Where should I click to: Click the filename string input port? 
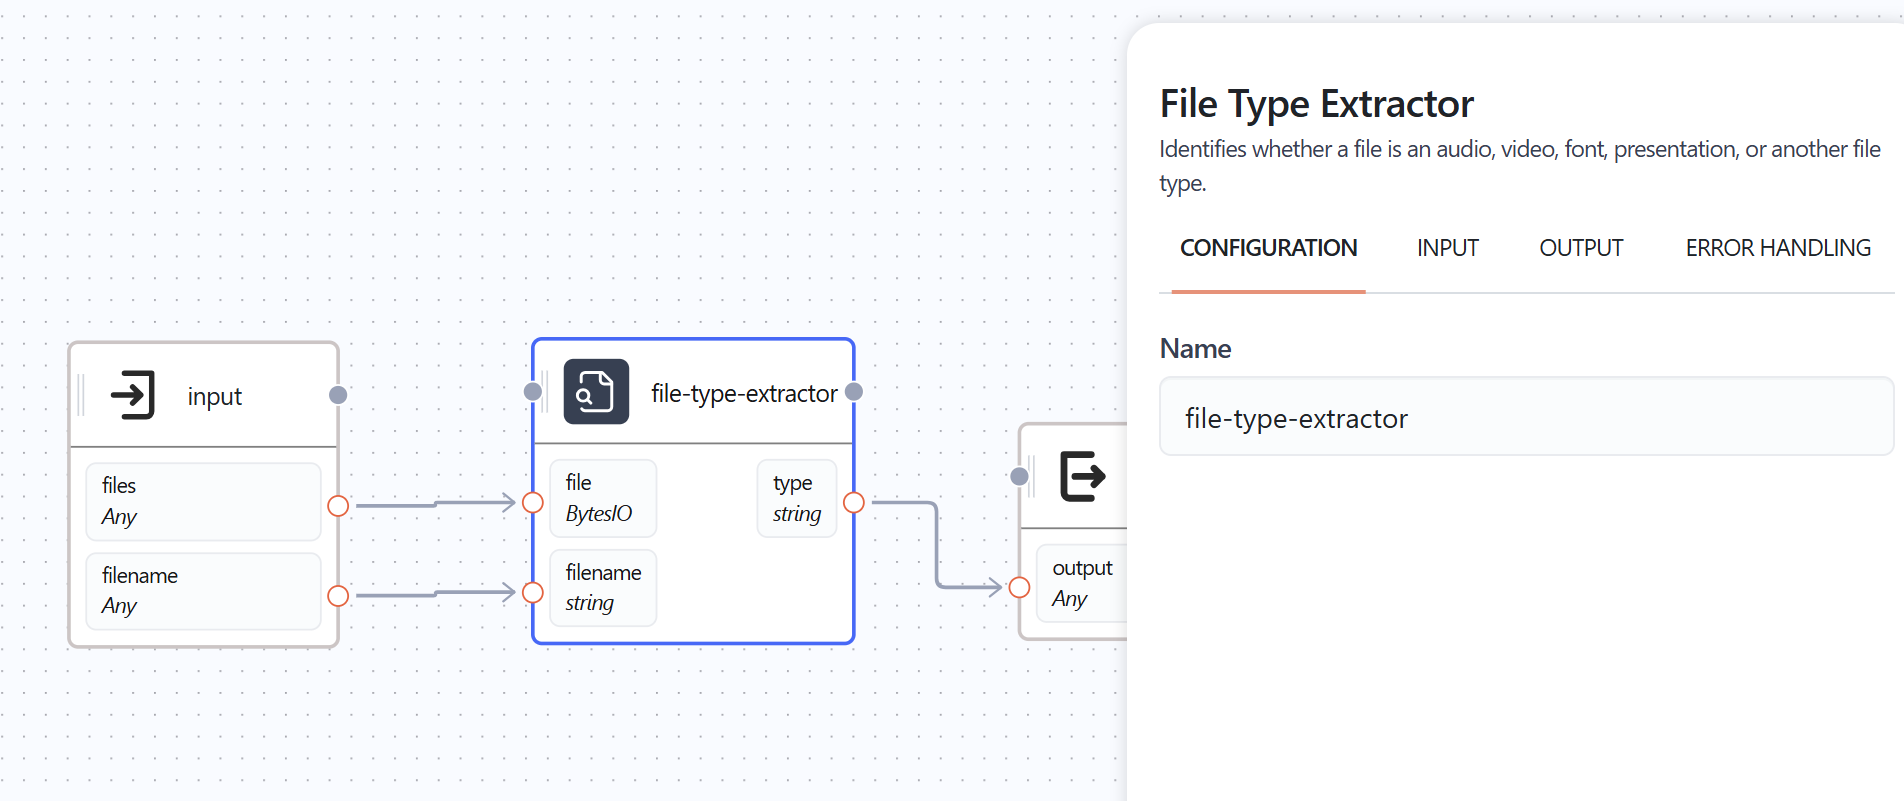click(533, 593)
